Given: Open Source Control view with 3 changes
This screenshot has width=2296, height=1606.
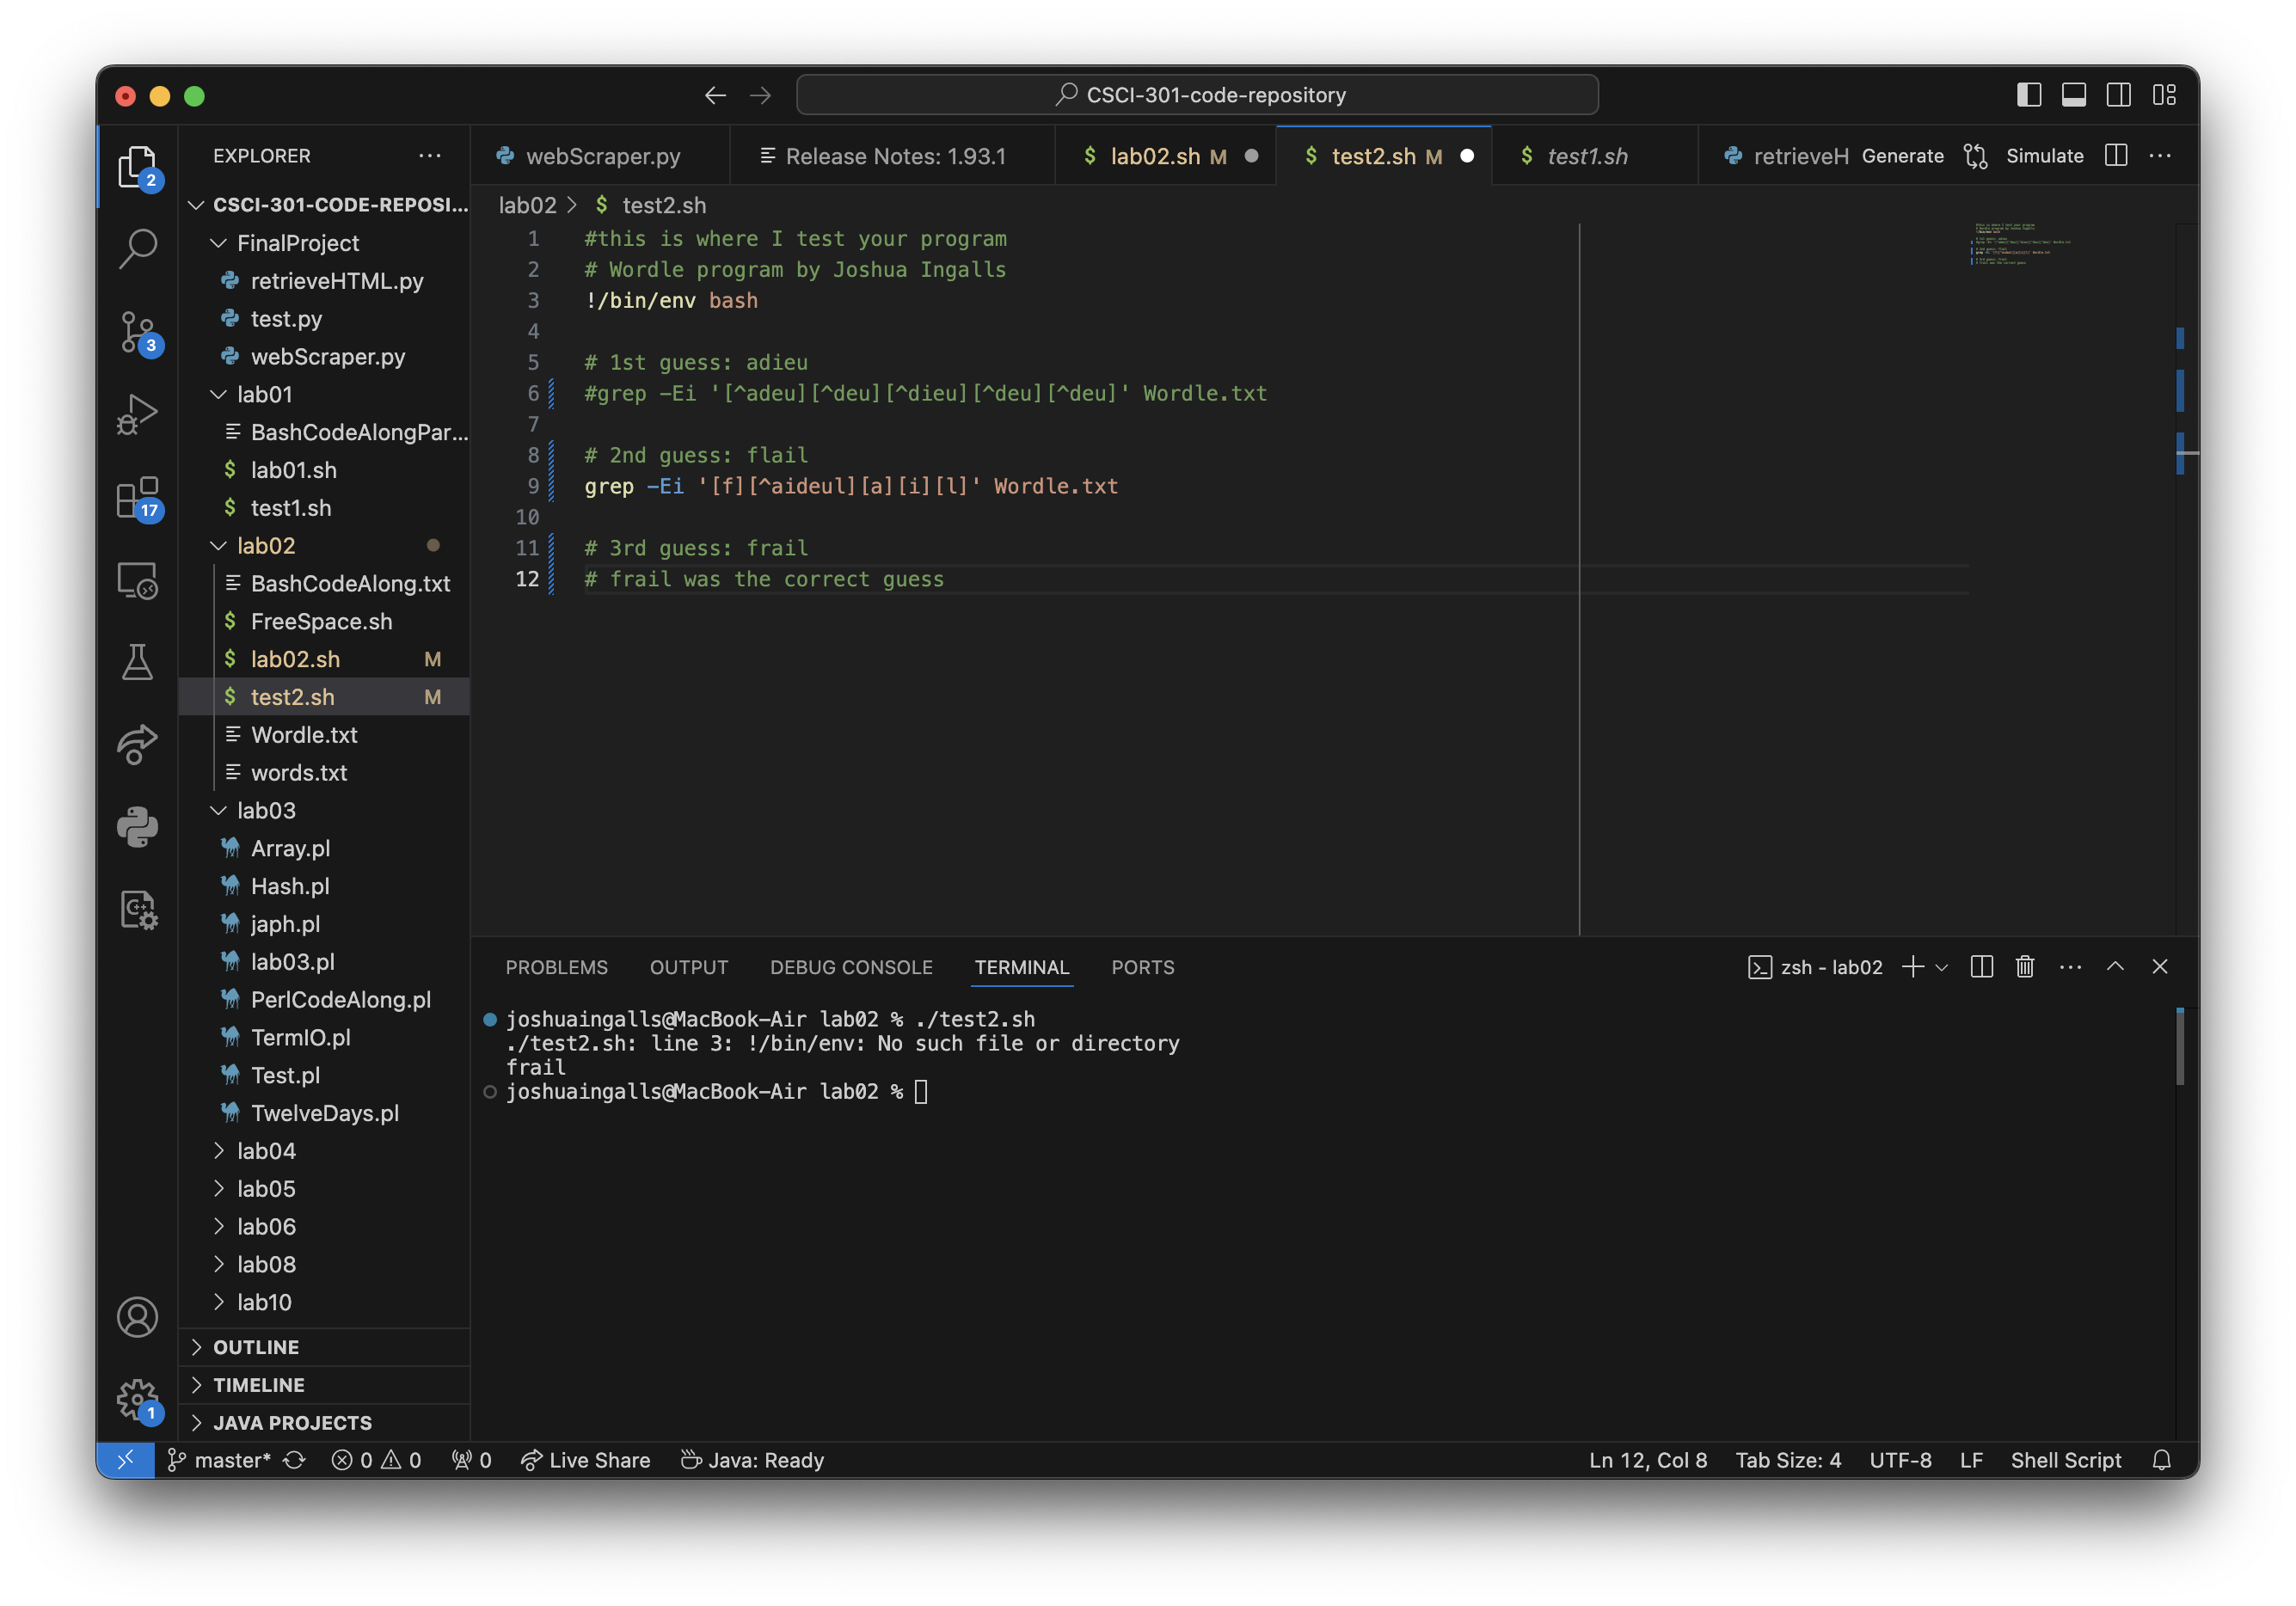Looking at the screenshot, I should (x=137, y=331).
